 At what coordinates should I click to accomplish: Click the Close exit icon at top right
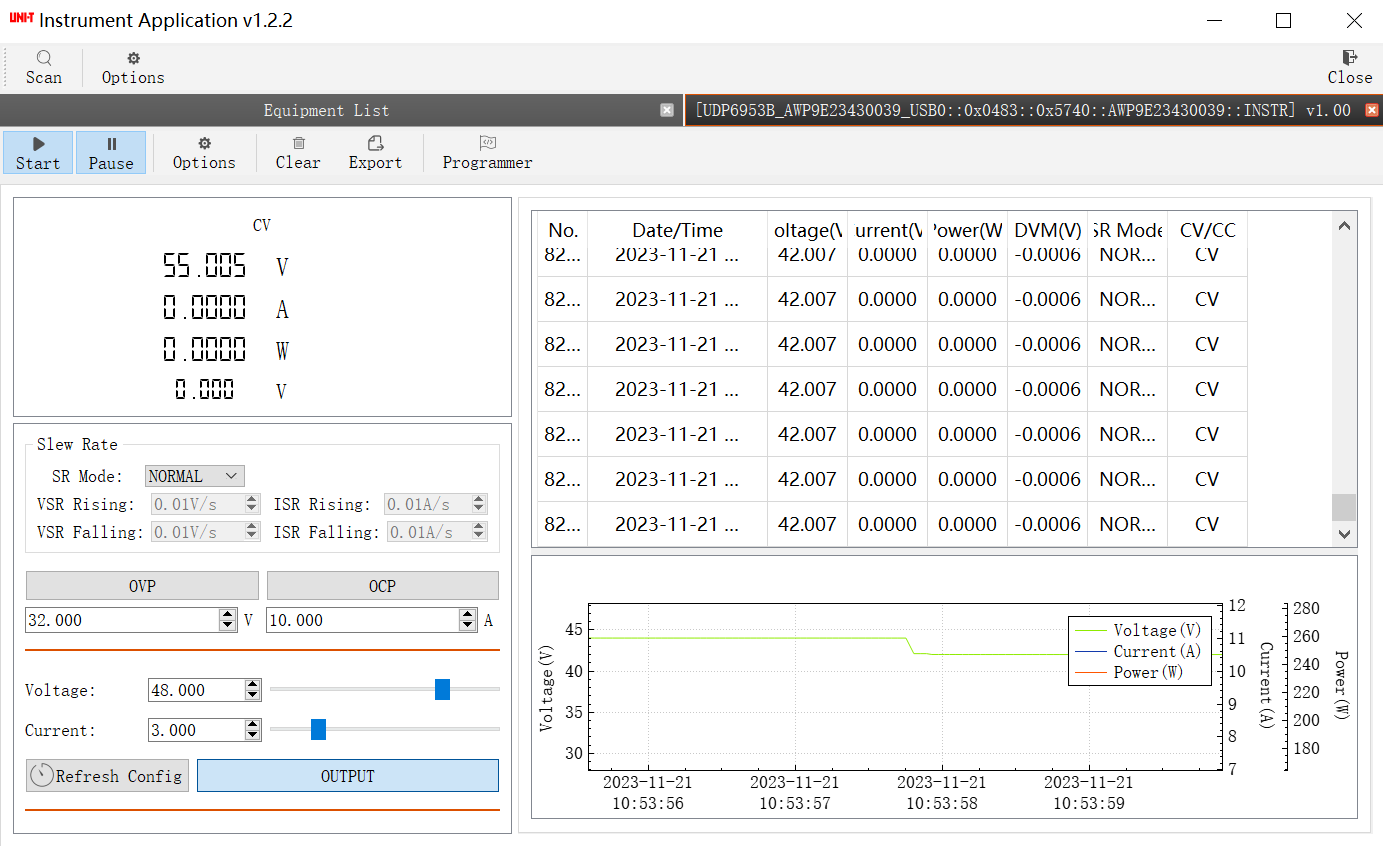pos(1349,58)
